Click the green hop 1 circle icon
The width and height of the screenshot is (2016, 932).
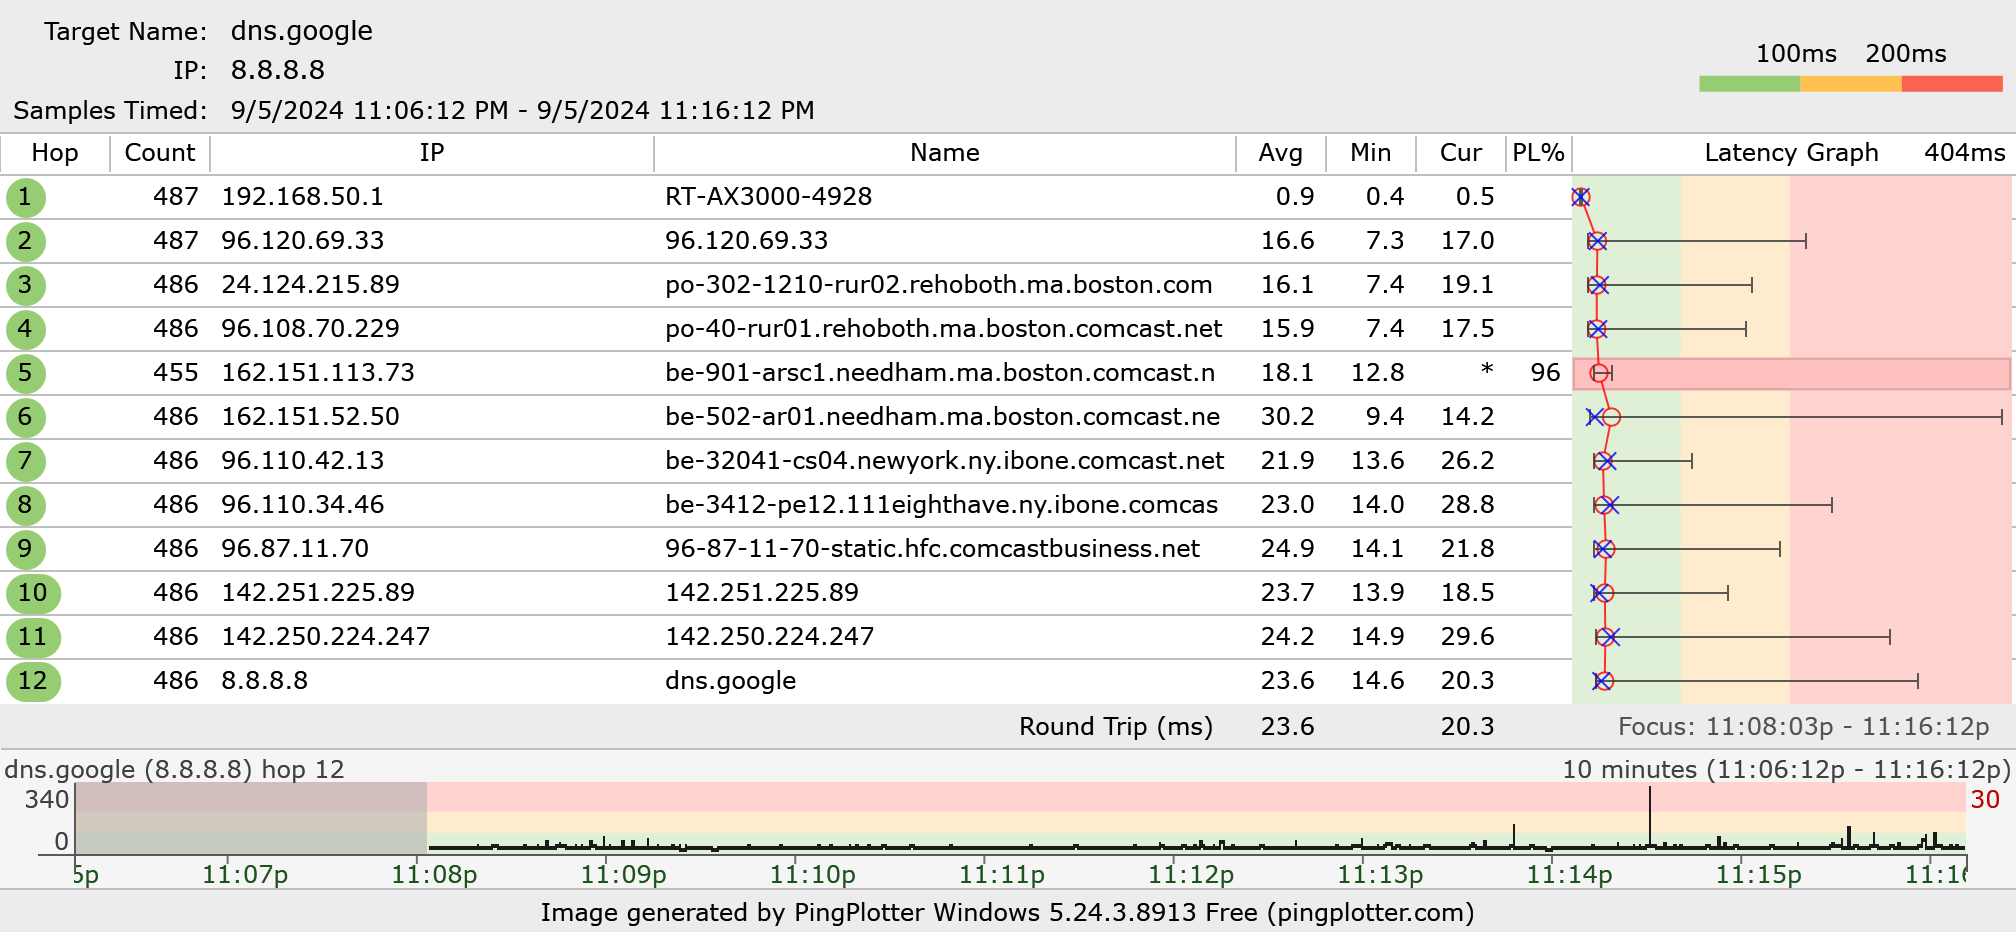tap(25, 197)
